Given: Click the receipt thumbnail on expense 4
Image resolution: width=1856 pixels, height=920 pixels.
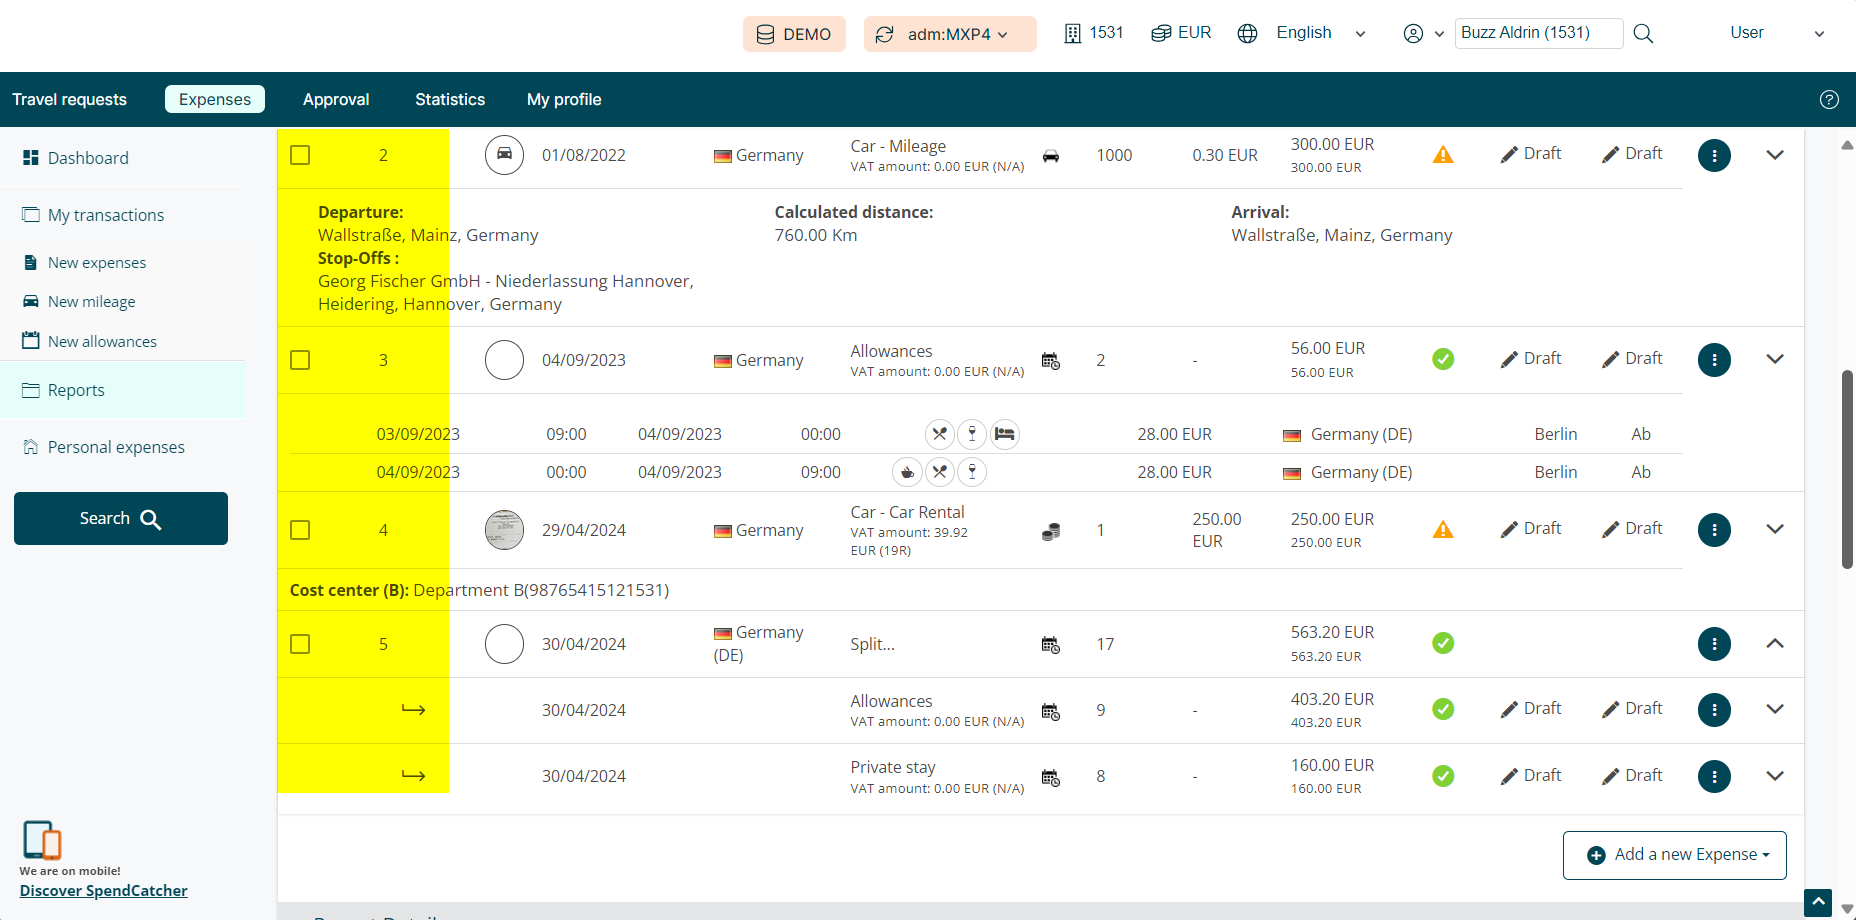Looking at the screenshot, I should [504, 530].
